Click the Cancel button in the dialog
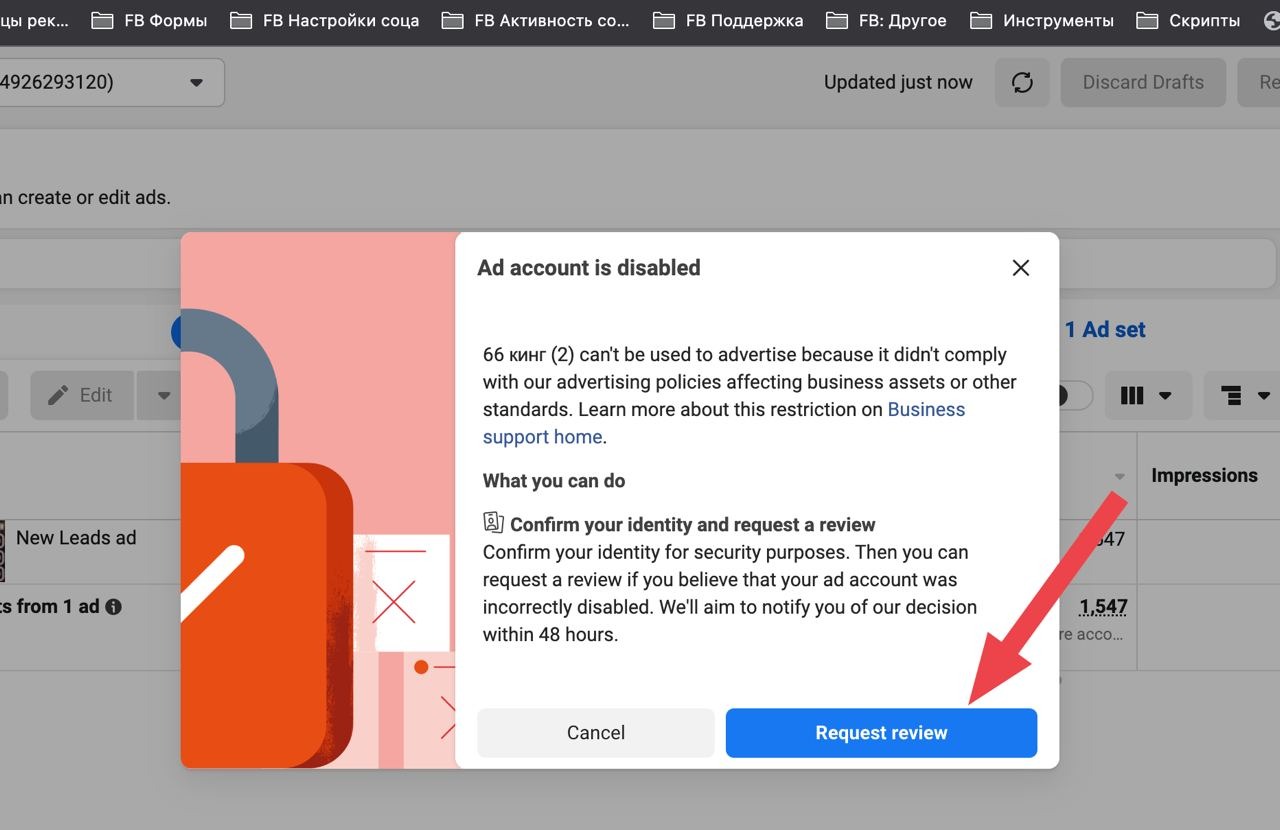Screen dimensions: 1280x830 click(x=596, y=733)
